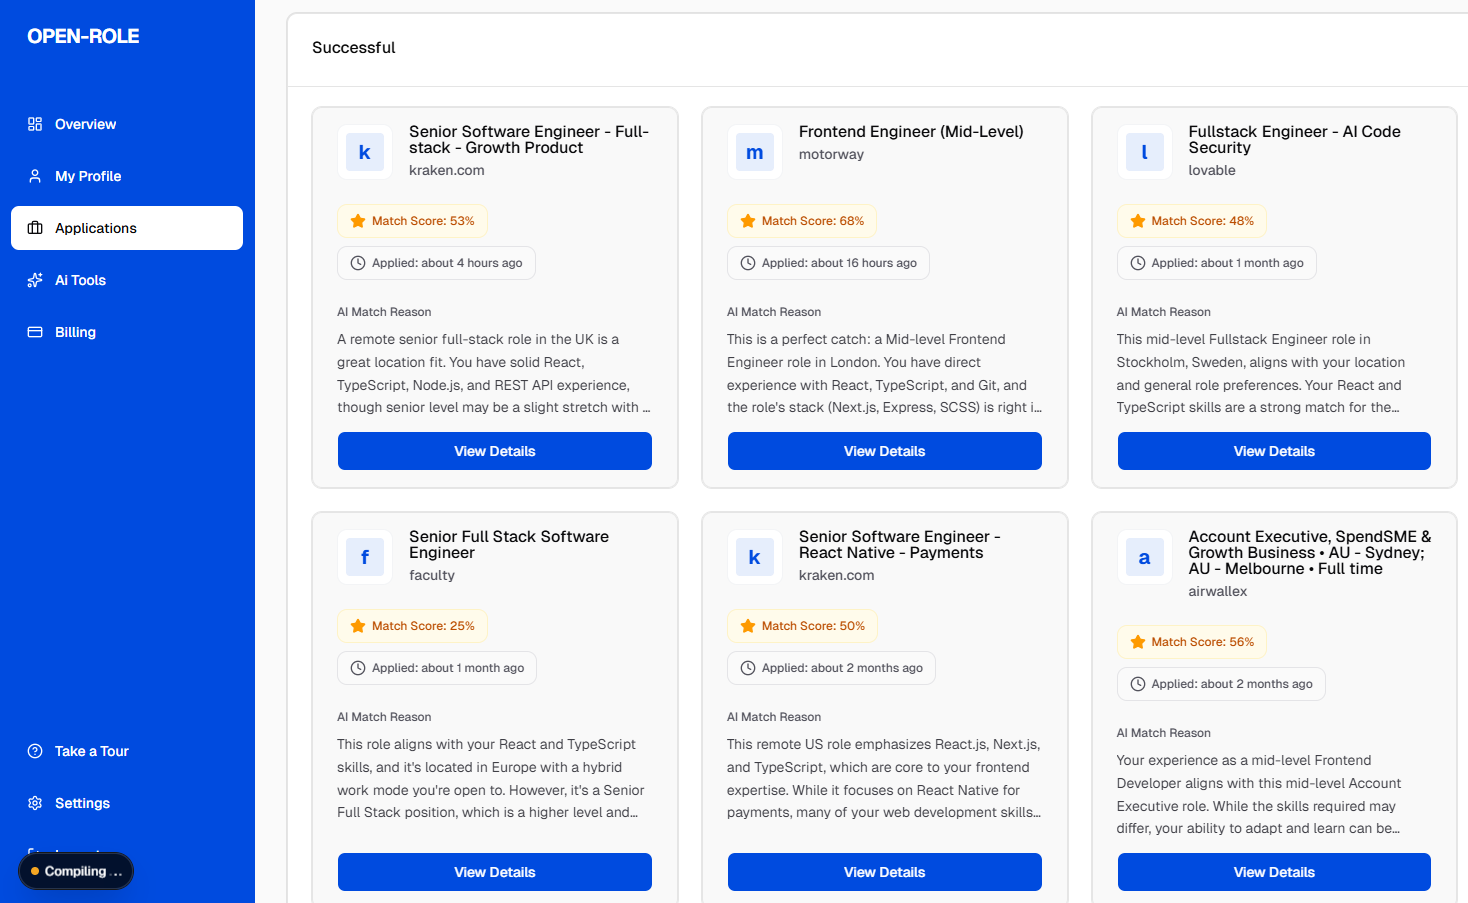The height and width of the screenshot is (903, 1468).
Task: Click clock icon beside 'about 4 hours ago'
Action: pos(358,263)
